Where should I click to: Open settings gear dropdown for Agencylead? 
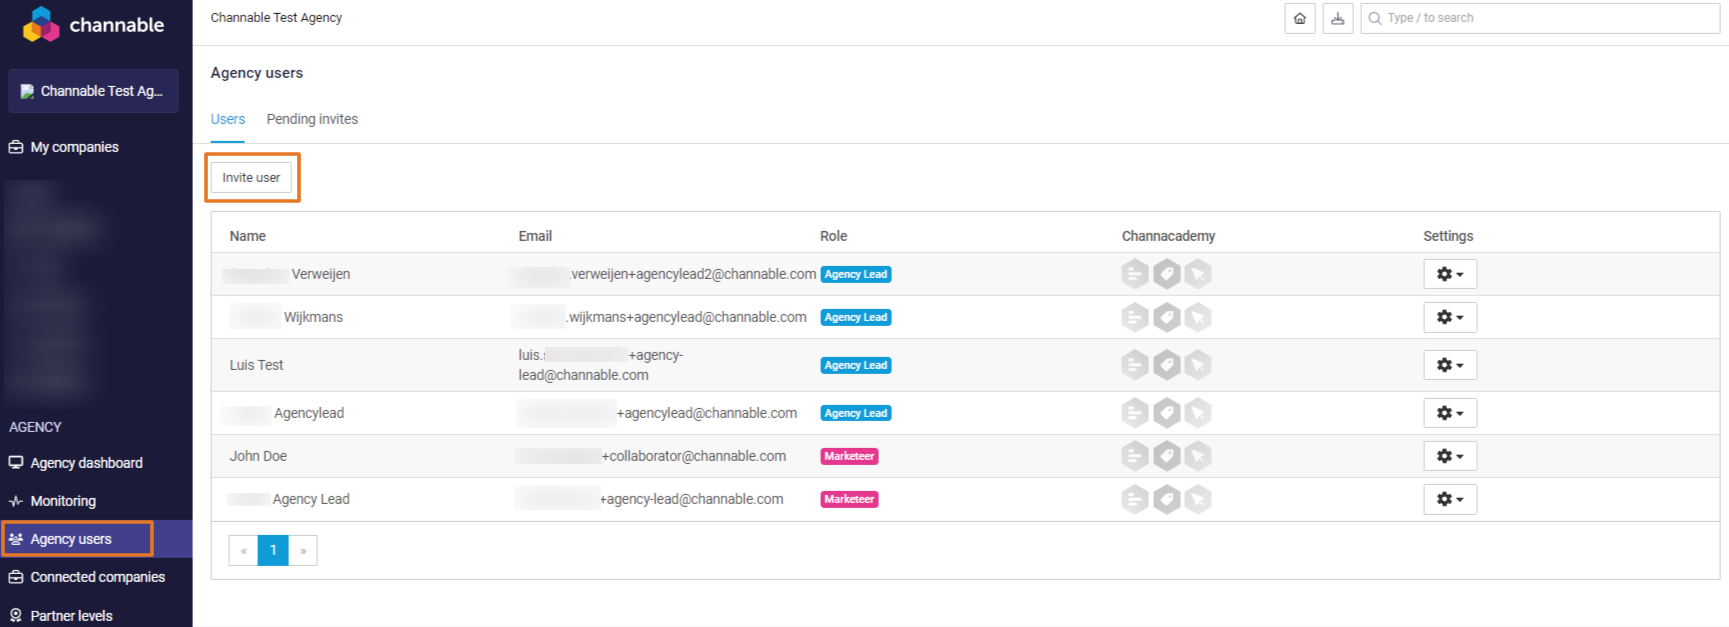coord(1450,413)
